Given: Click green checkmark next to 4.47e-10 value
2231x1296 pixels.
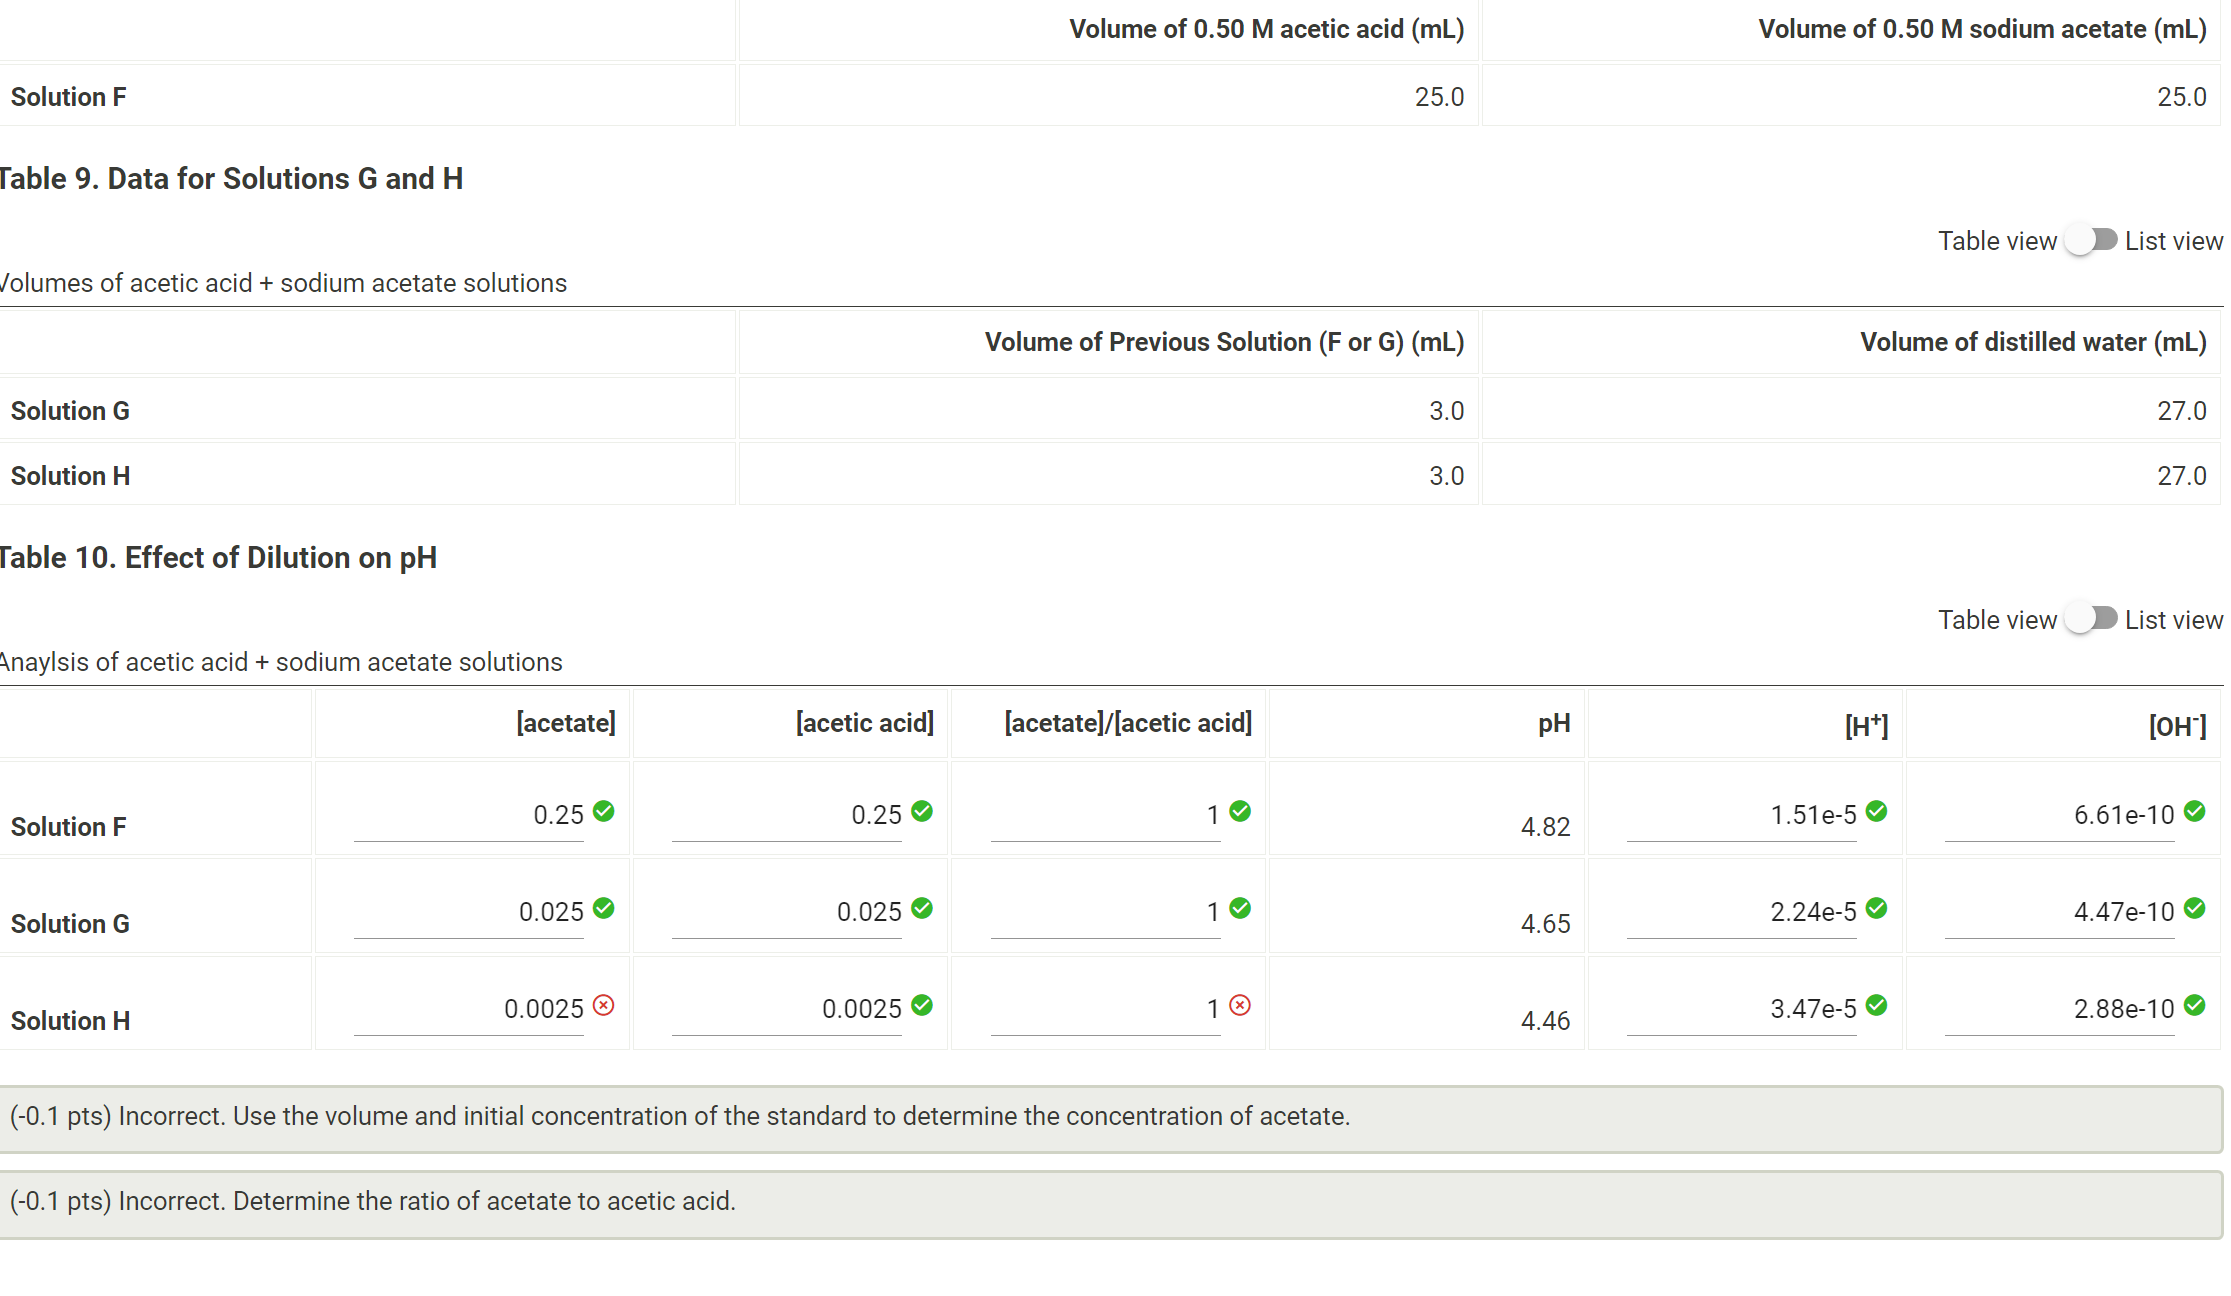Looking at the screenshot, I should [2194, 908].
